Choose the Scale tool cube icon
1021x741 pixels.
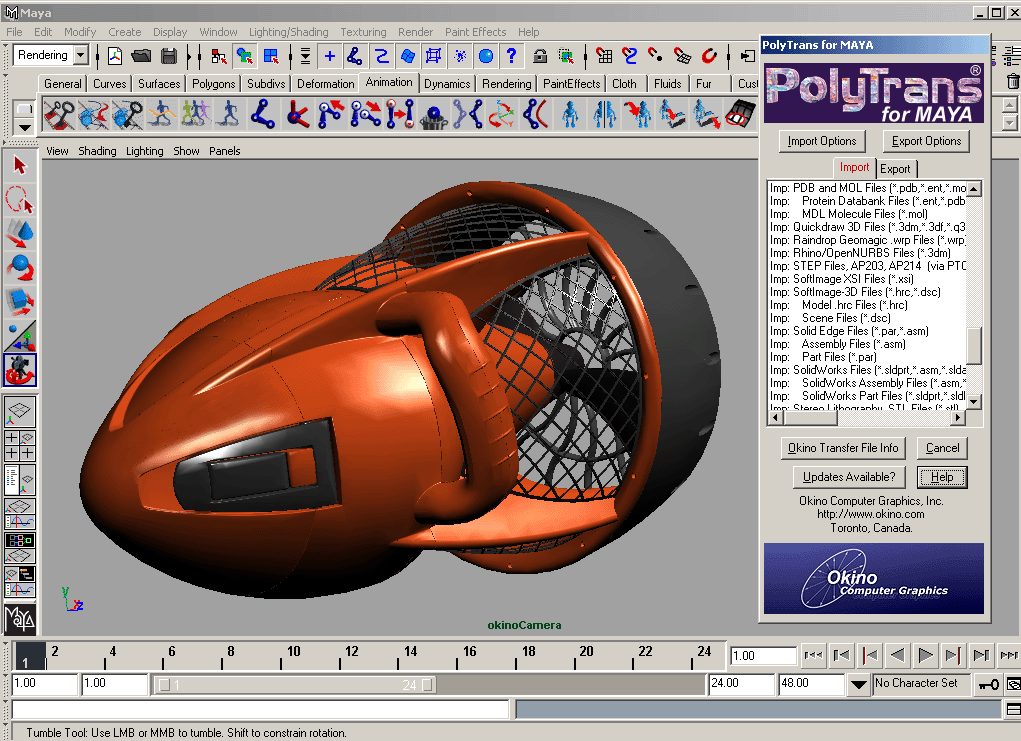point(20,300)
